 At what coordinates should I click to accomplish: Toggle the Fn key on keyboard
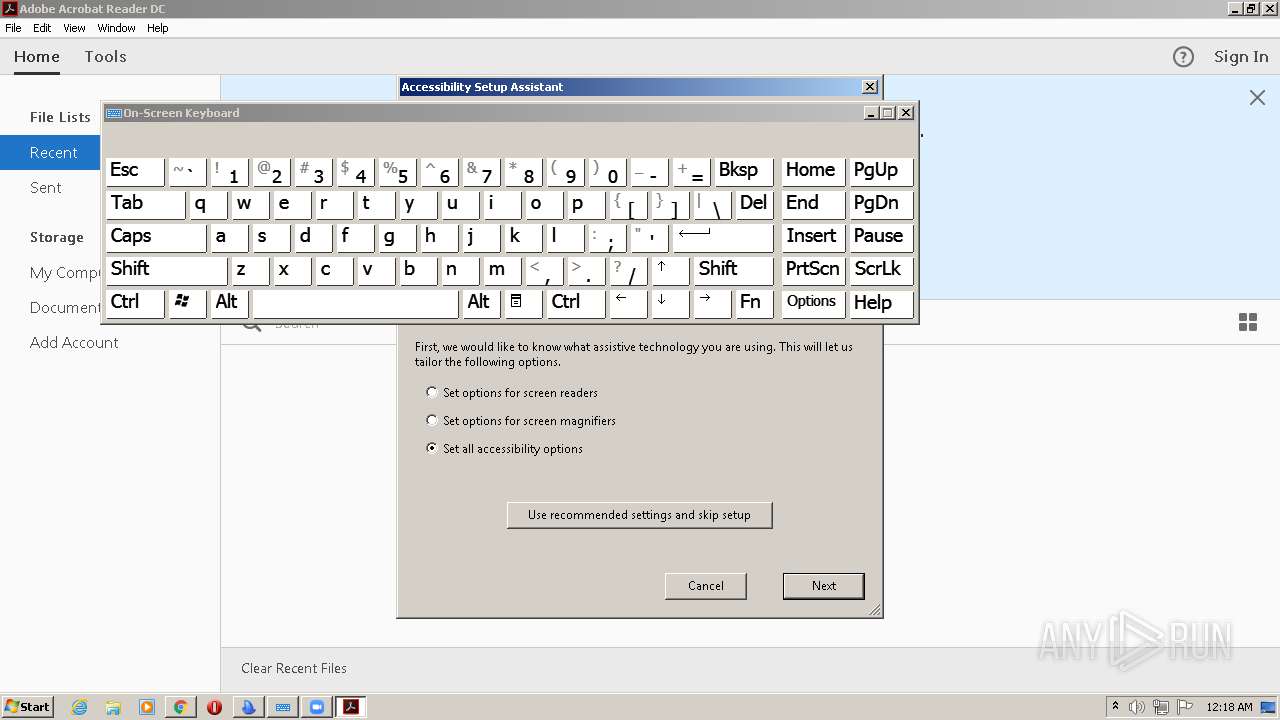tap(754, 303)
